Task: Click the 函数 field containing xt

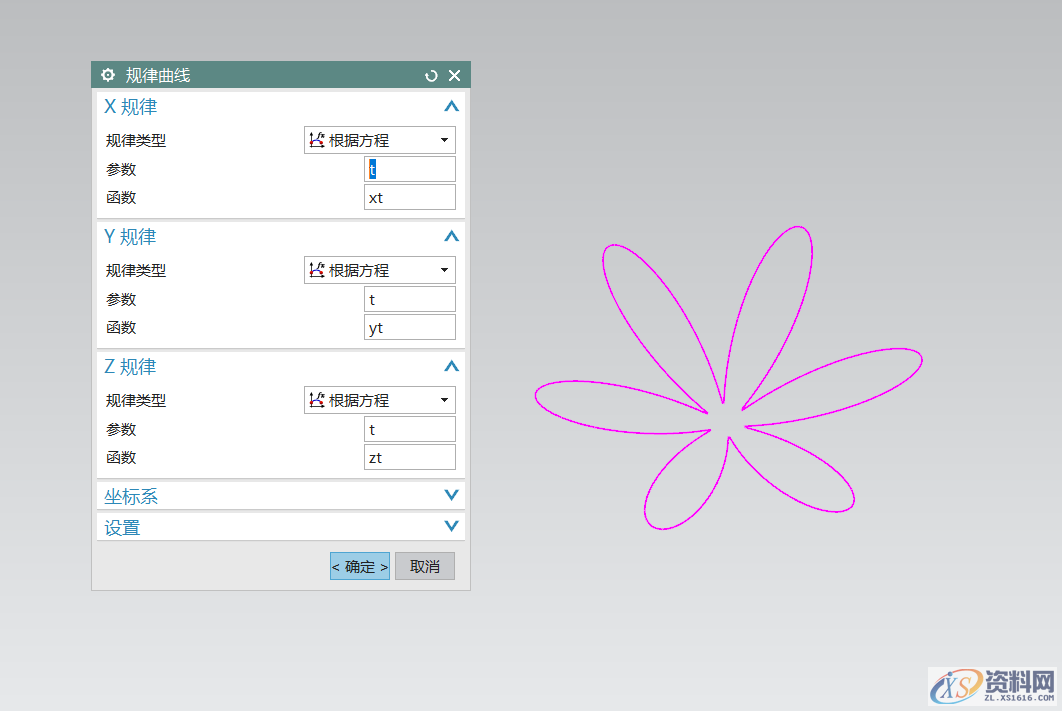Action: [410, 197]
